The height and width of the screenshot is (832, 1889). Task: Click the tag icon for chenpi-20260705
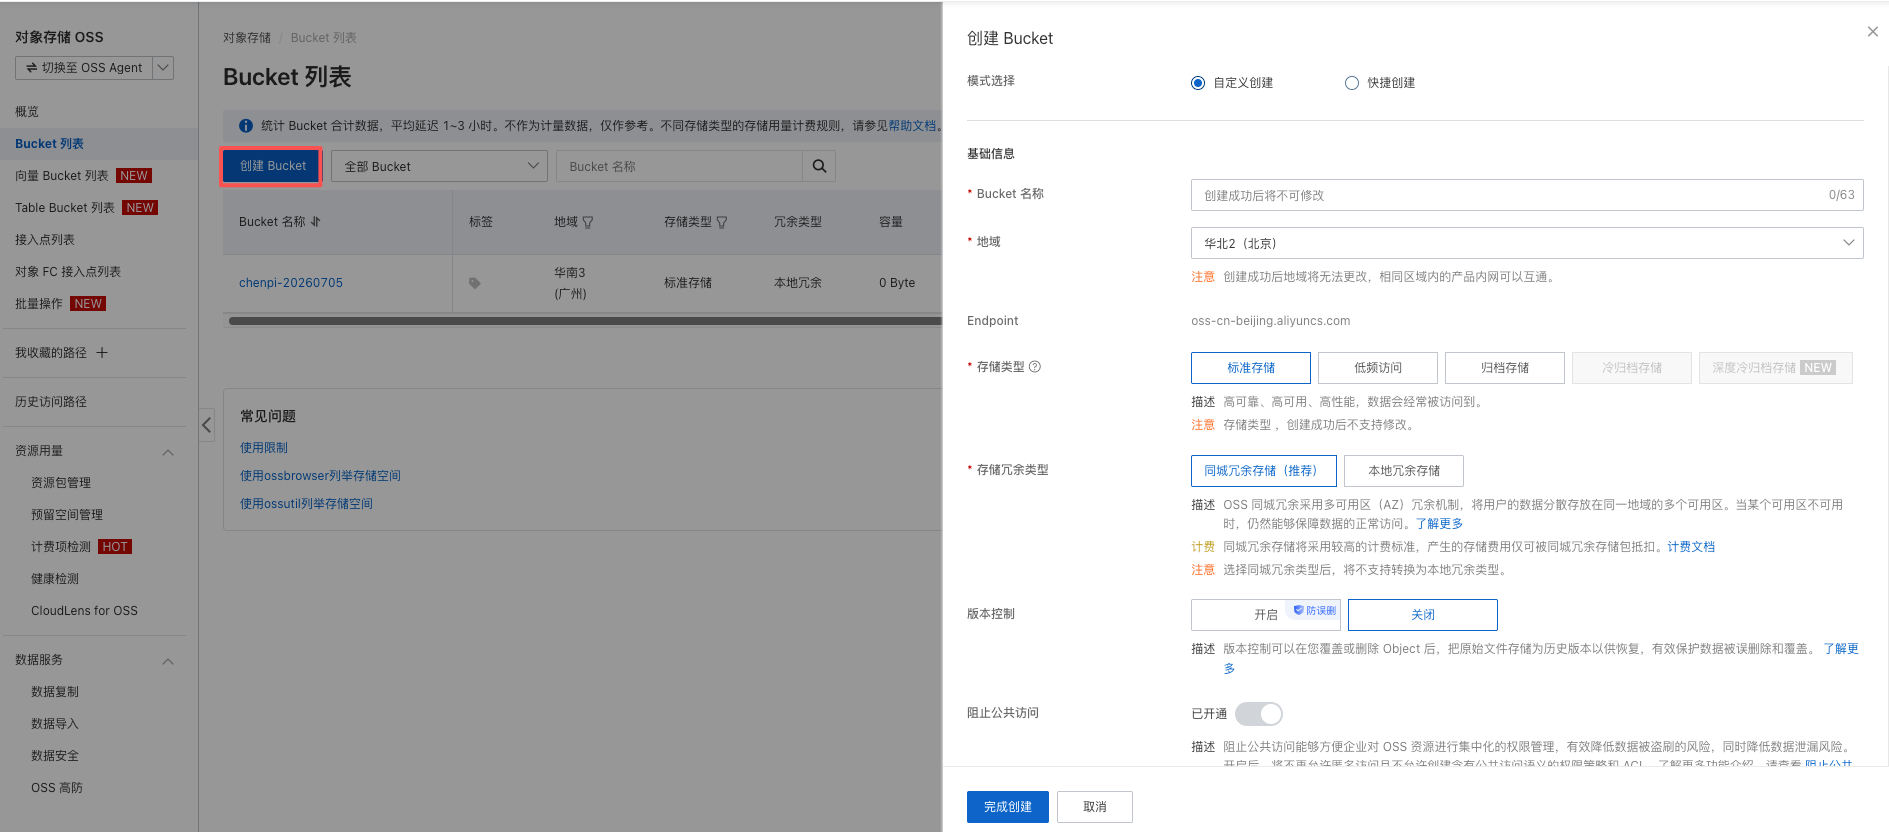point(475,283)
